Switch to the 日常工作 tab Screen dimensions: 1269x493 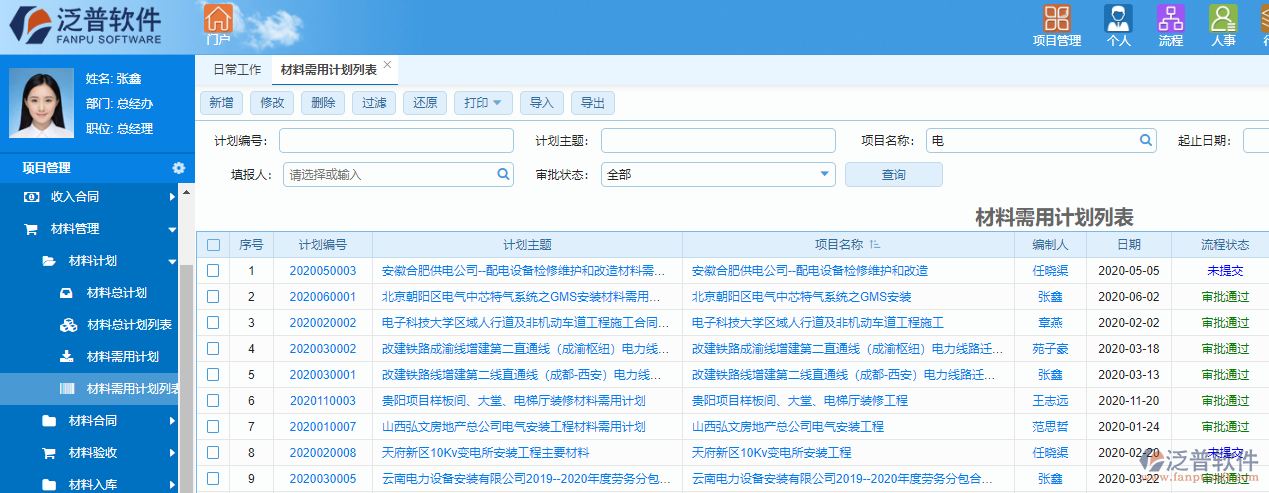point(237,70)
